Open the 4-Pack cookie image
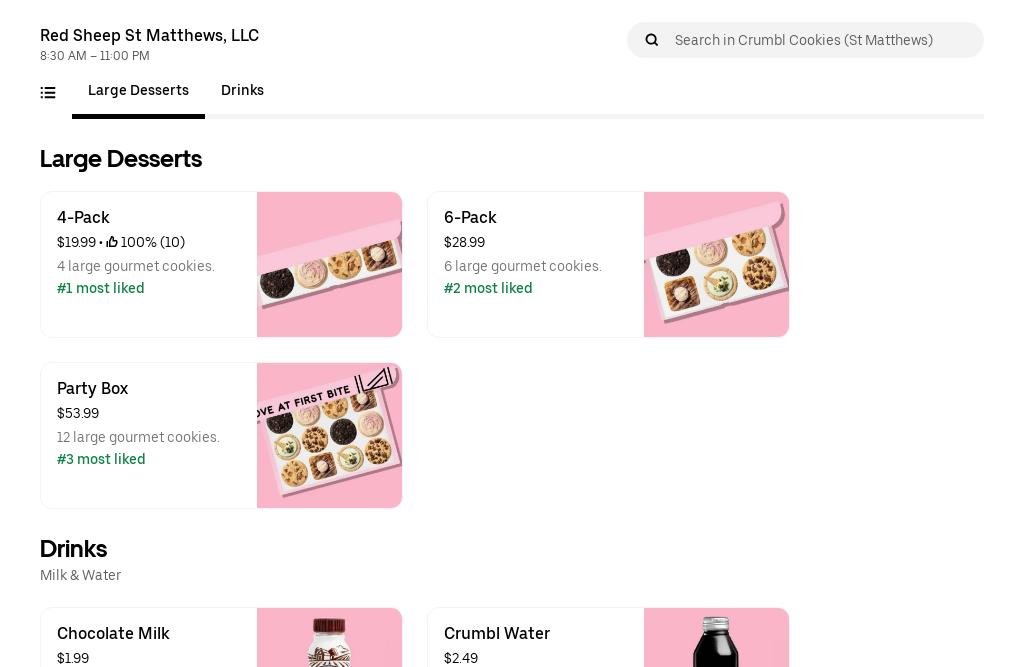Image resolution: width=1024 pixels, height=667 pixels. coord(329,265)
